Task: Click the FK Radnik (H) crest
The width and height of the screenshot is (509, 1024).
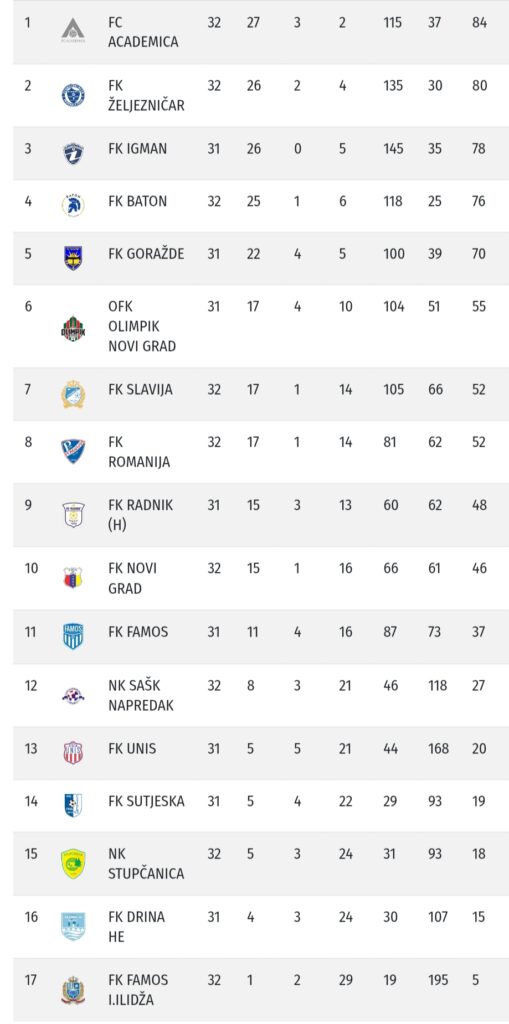Action: click(73, 515)
